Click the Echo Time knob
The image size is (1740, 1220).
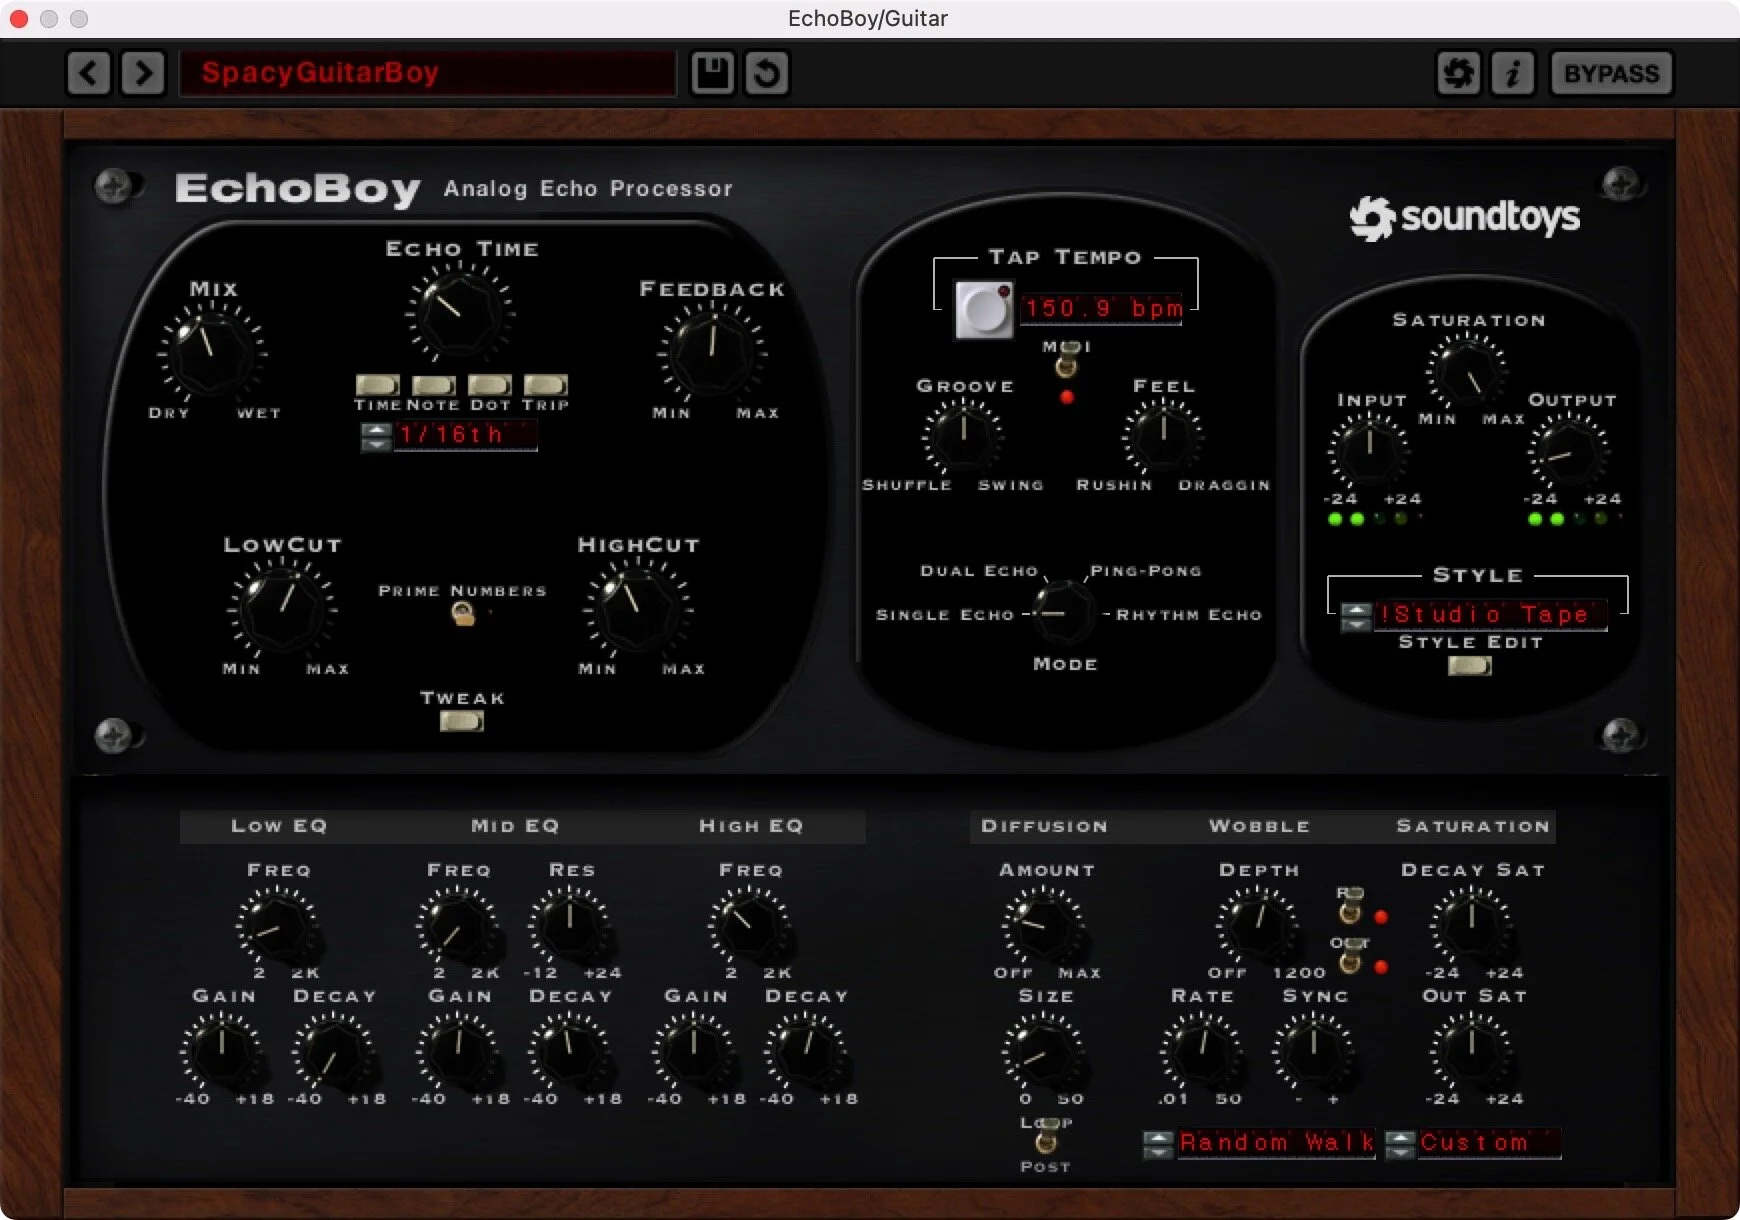click(460, 310)
